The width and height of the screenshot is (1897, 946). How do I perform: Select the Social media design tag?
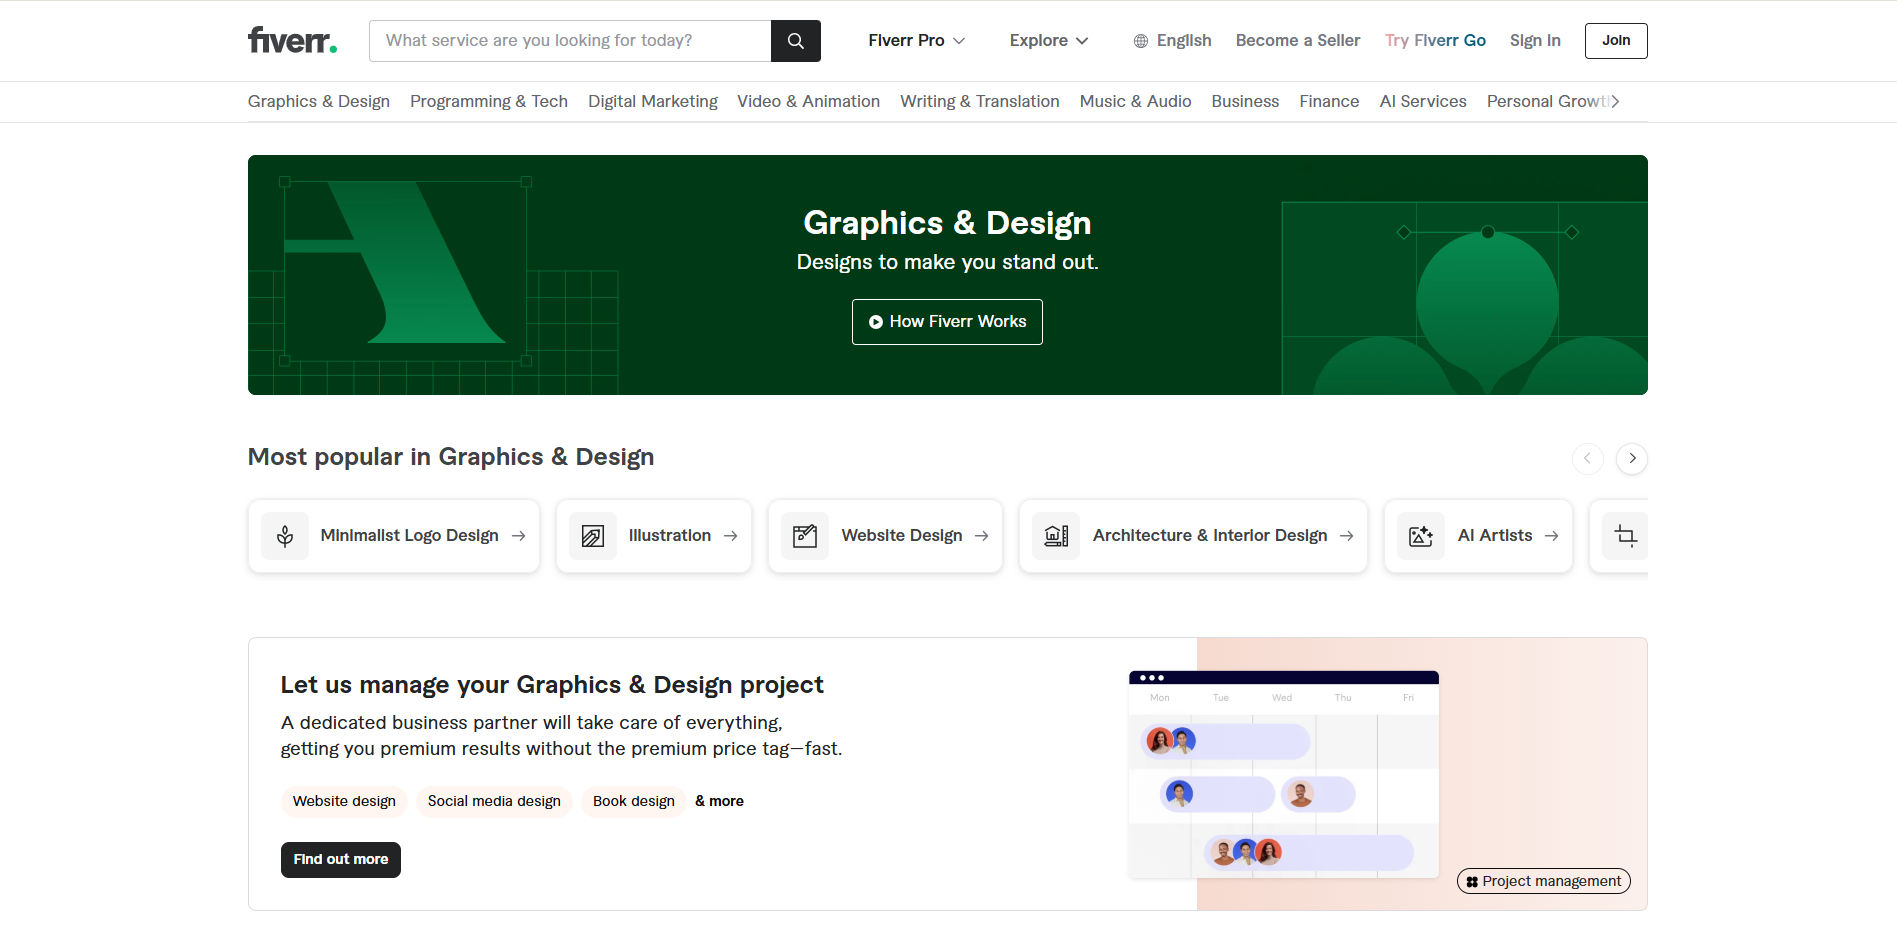(493, 801)
